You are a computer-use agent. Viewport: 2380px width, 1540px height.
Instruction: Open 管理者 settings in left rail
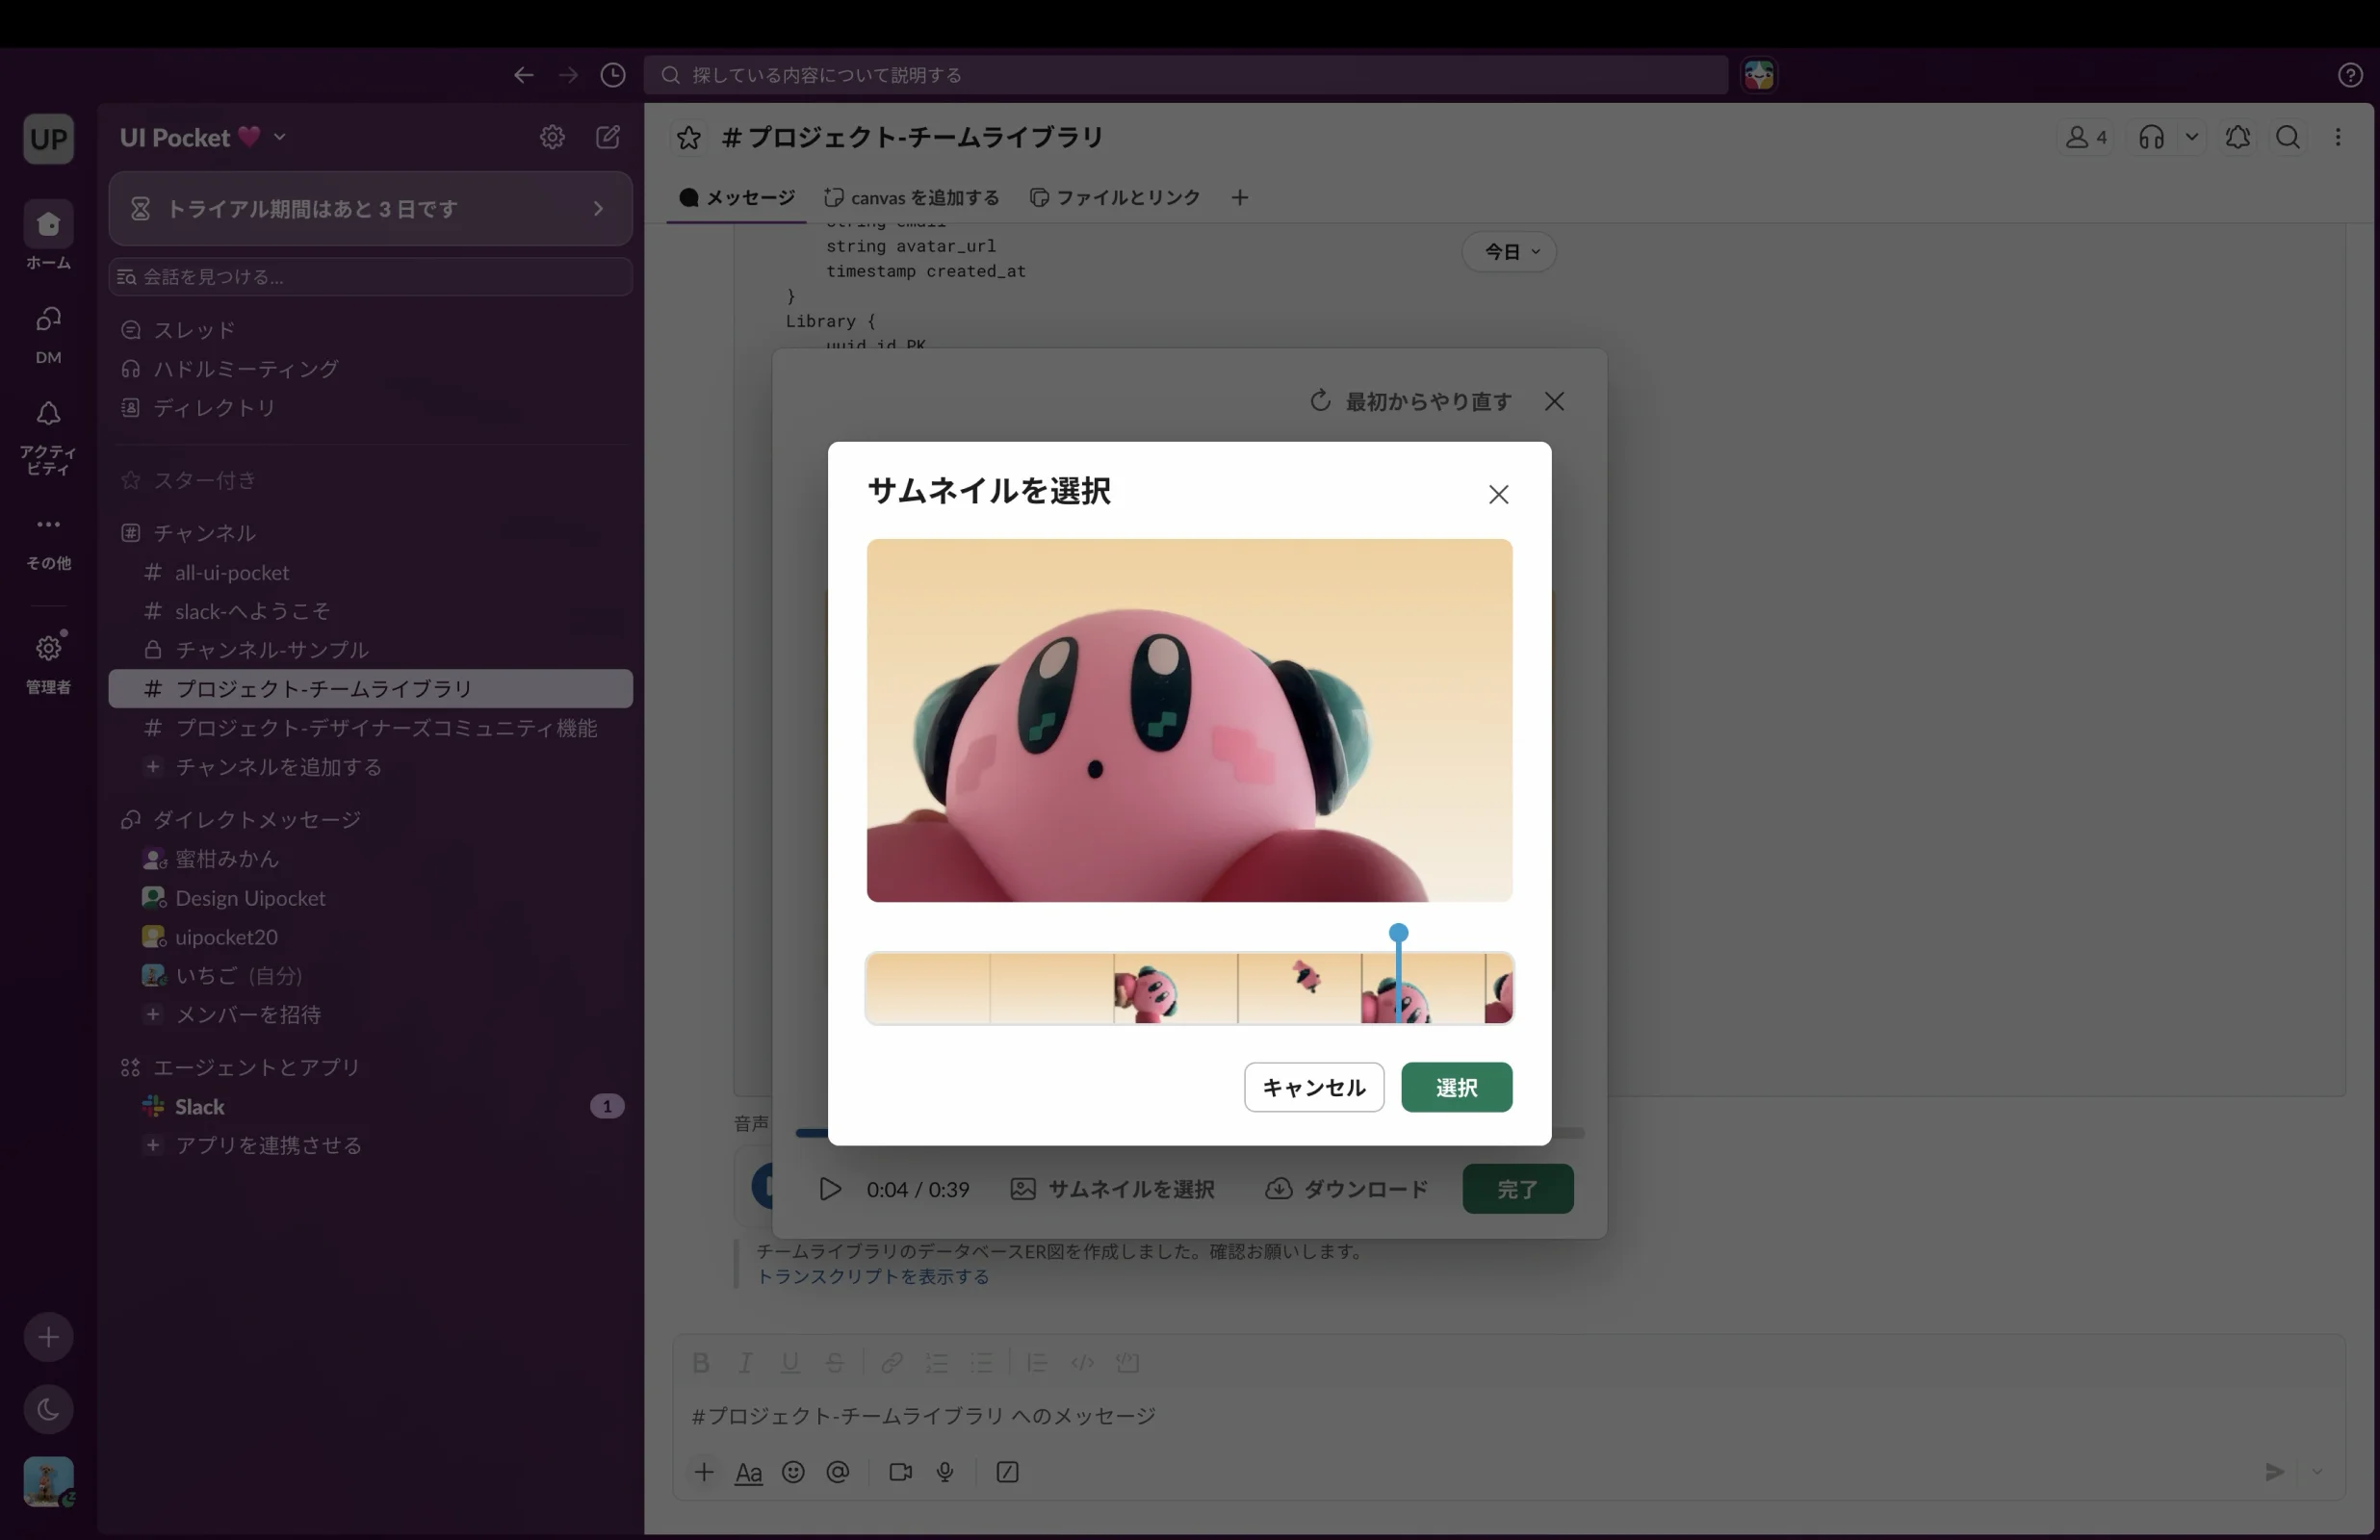(48, 662)
